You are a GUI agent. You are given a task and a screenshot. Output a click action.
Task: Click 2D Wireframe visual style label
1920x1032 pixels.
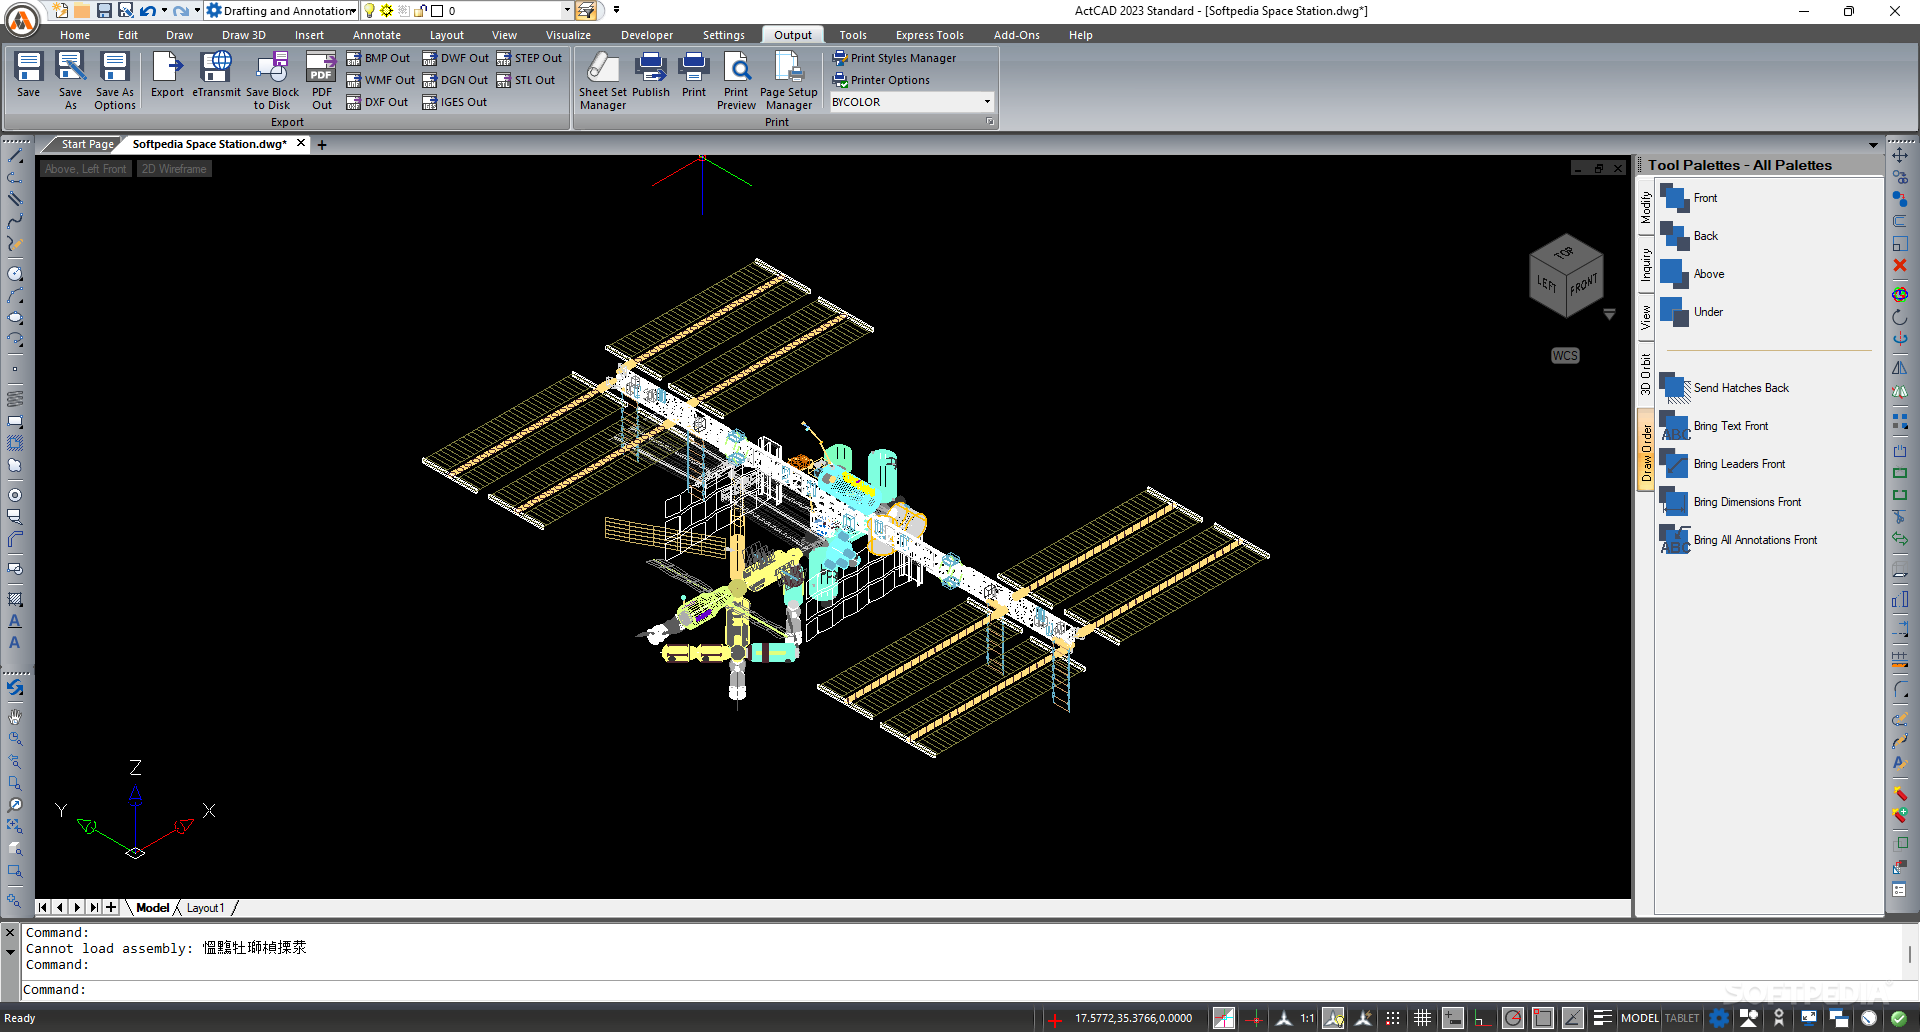(174, 169)
